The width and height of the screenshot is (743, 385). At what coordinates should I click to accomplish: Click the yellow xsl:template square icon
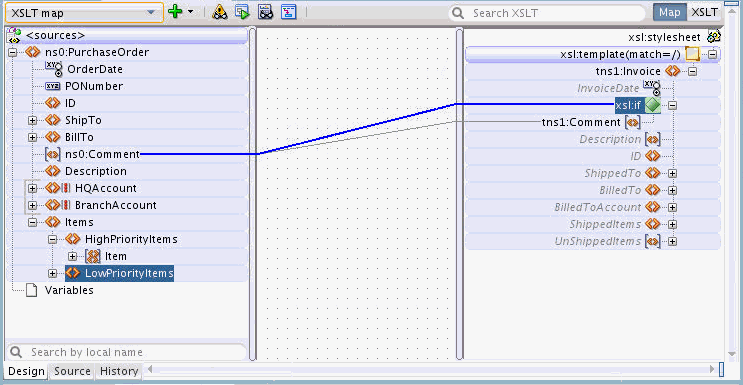692,55
